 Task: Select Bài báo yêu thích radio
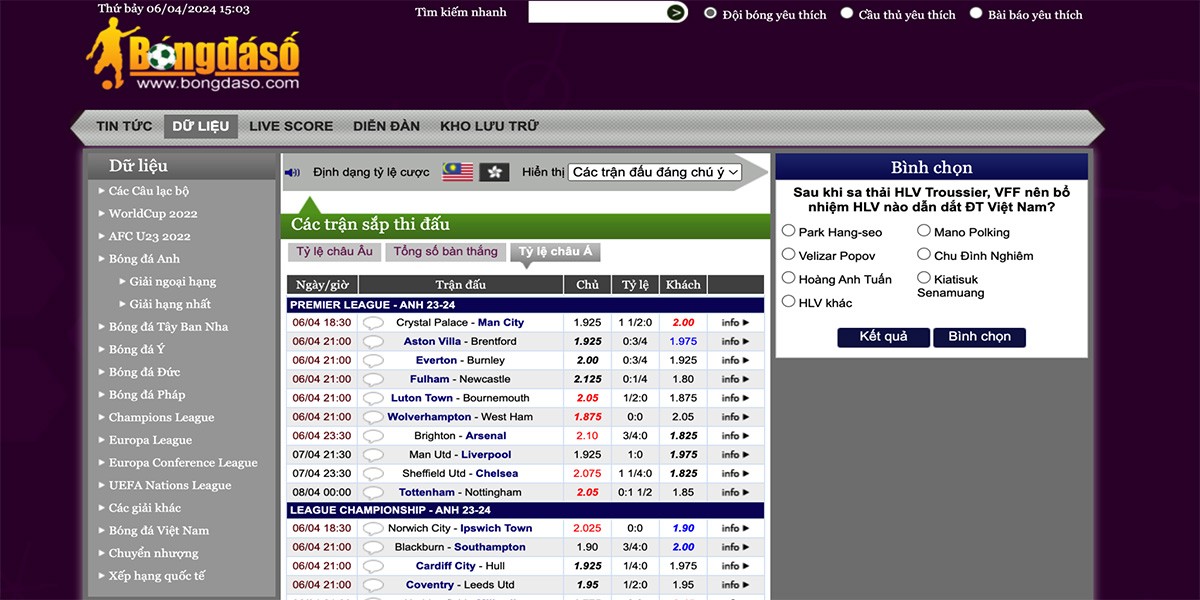(x=976, y=13)
